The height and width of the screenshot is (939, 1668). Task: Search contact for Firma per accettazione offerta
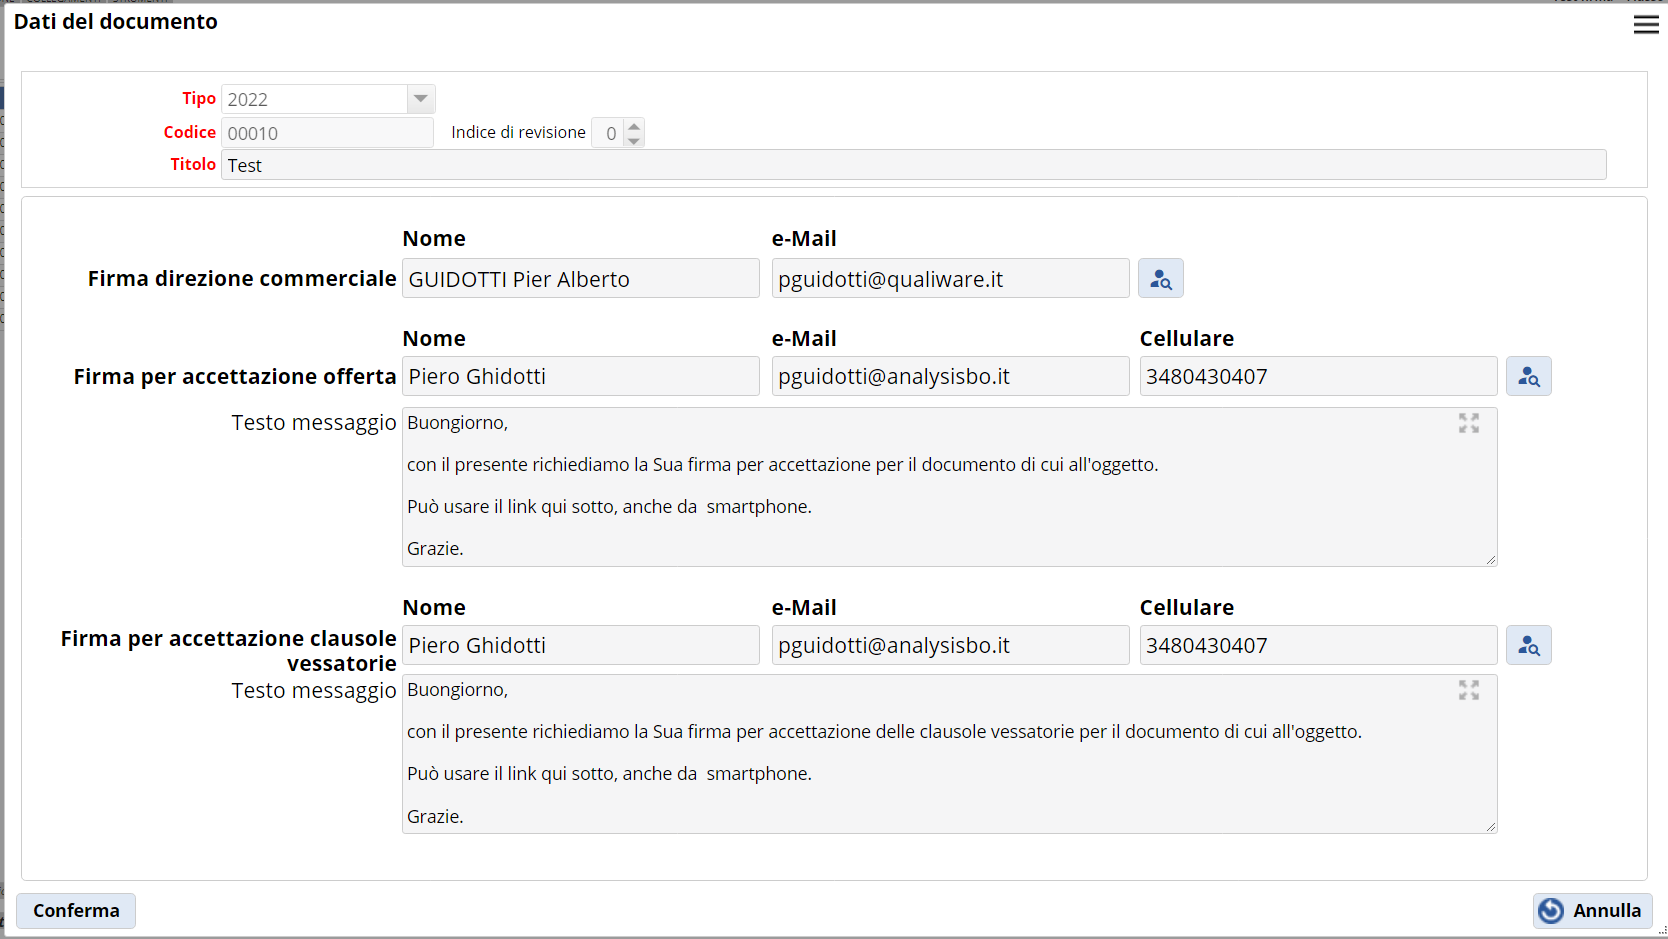1528,377
